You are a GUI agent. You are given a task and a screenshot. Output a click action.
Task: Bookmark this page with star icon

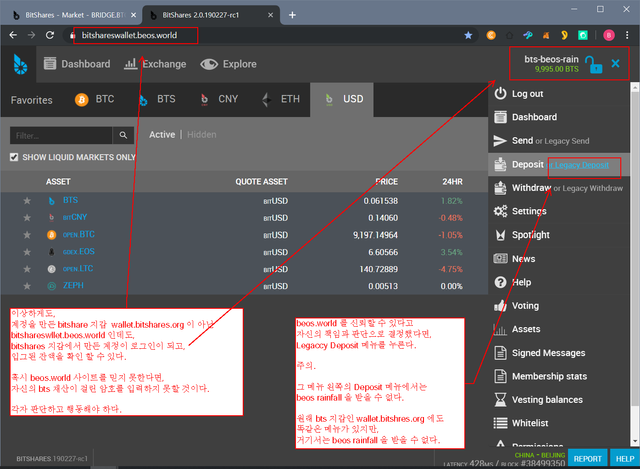(468, 36)
